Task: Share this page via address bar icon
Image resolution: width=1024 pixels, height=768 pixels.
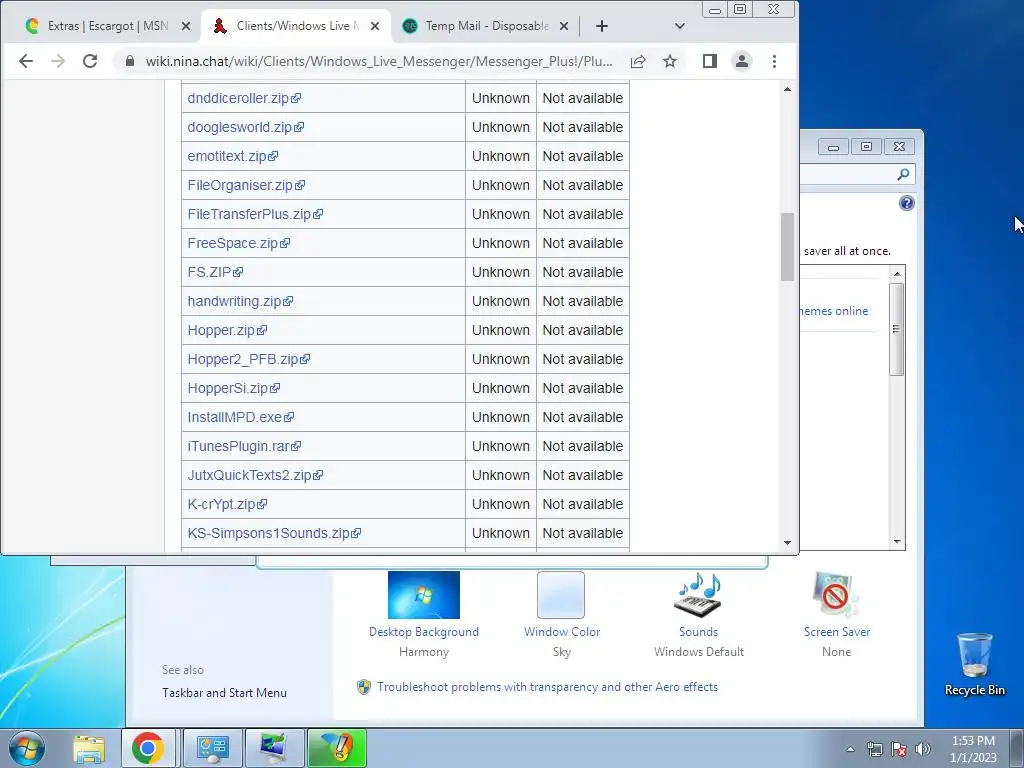Action: pos(638,61)
